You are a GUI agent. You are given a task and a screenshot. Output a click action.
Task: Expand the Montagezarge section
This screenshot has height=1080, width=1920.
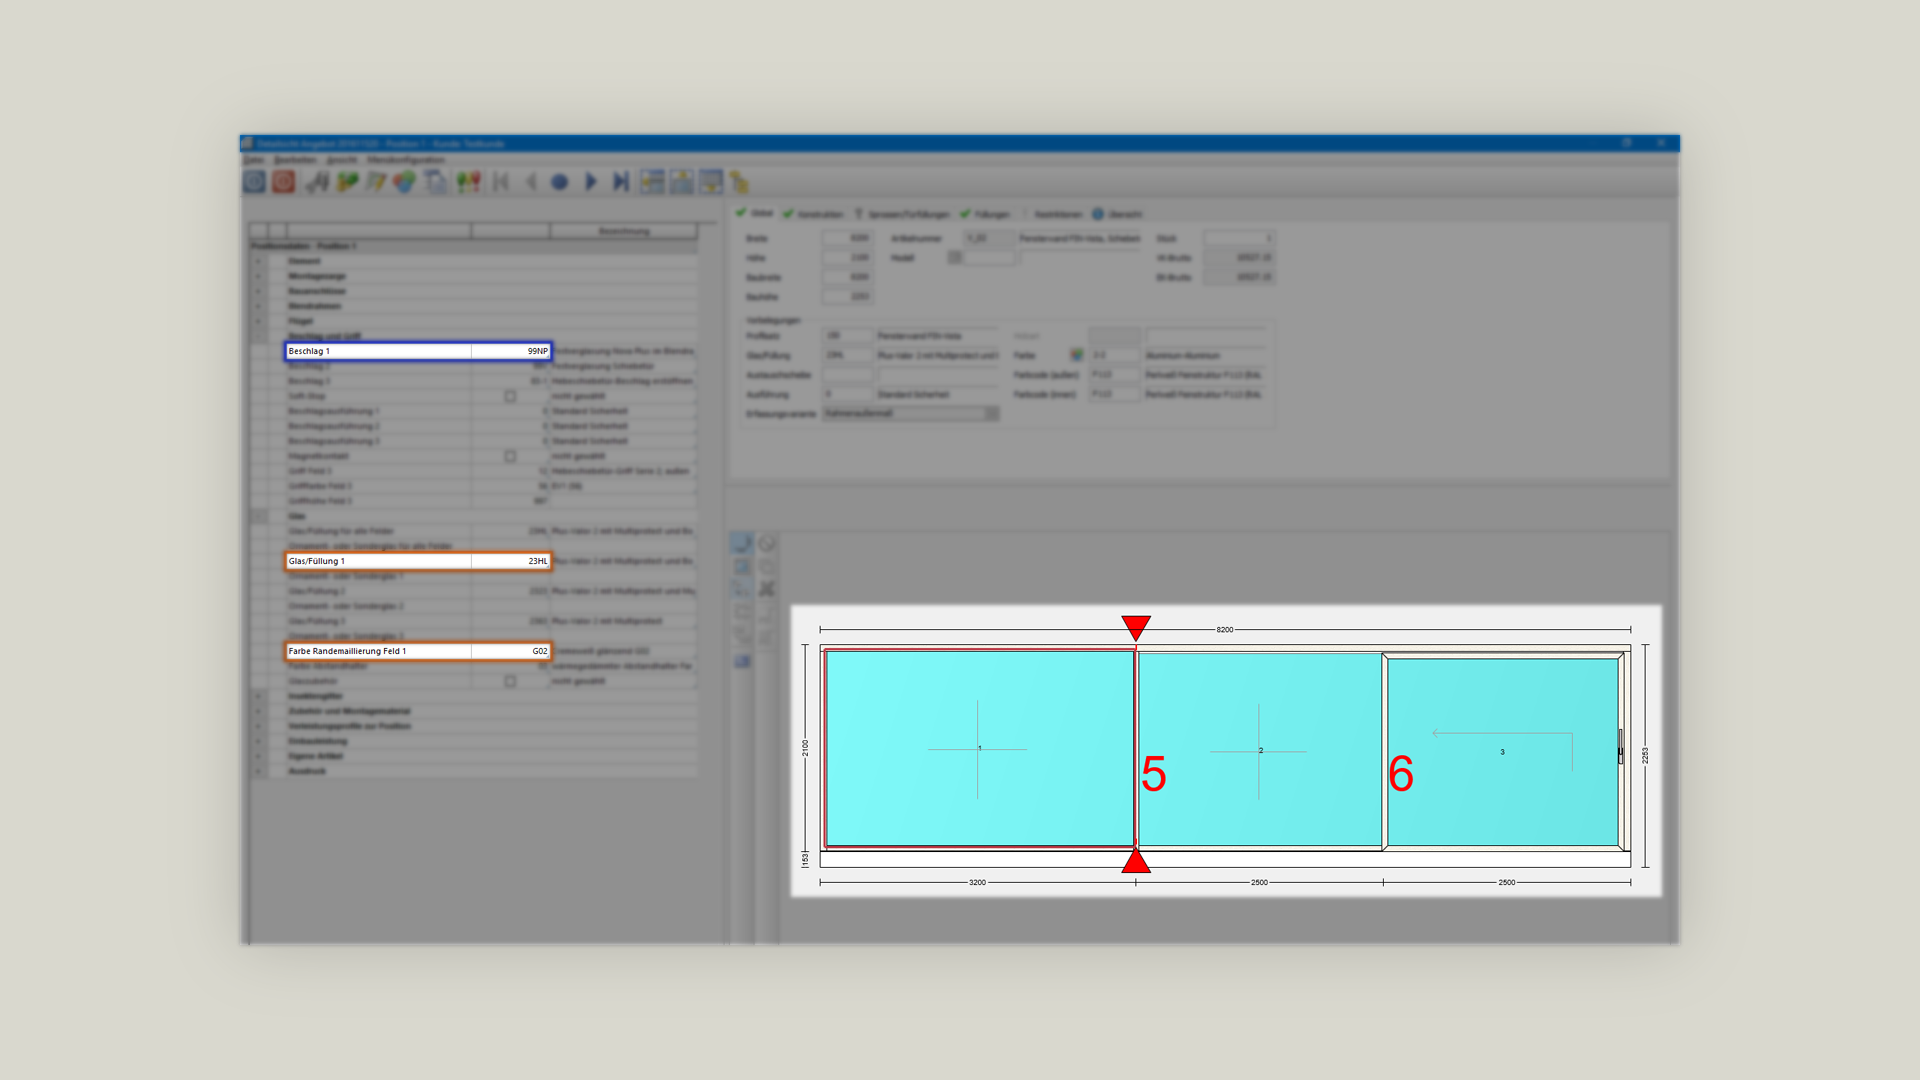click(258, 276)
